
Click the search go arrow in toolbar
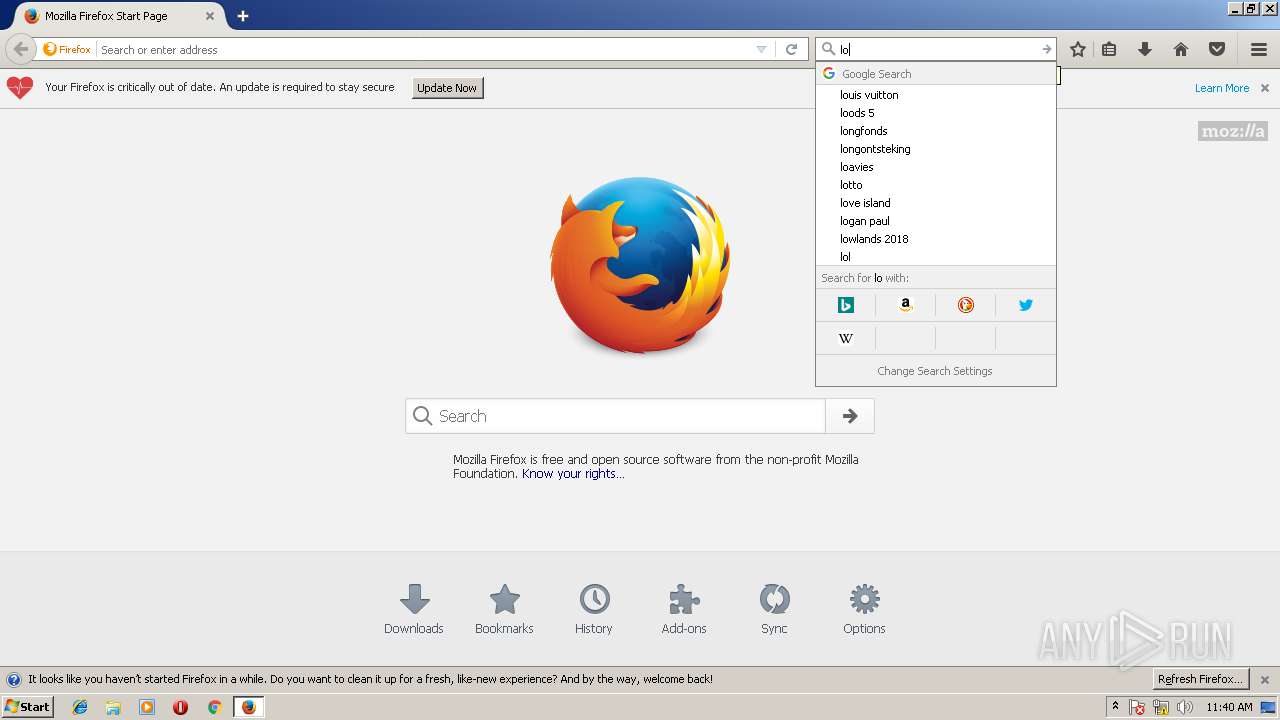1046,49
